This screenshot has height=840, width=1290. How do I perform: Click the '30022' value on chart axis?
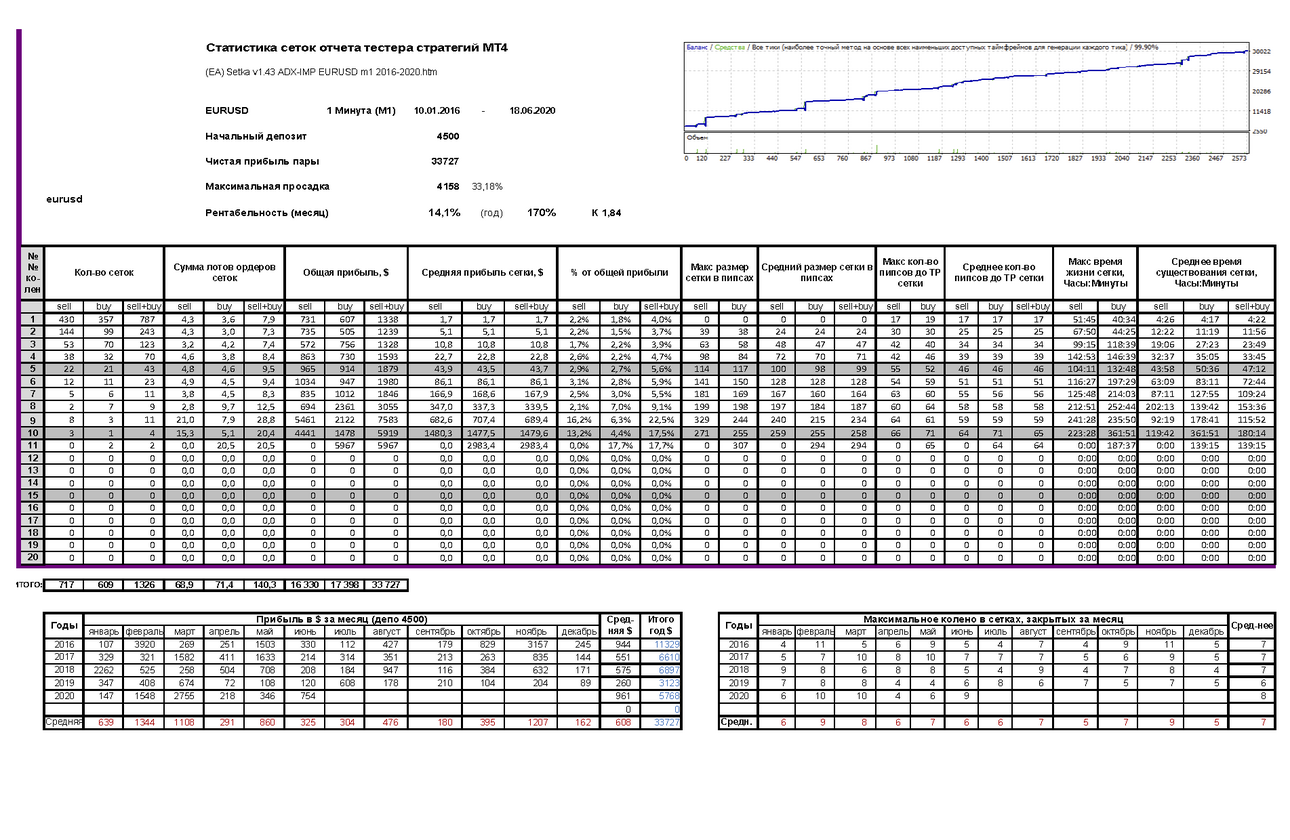point(1261,51)
